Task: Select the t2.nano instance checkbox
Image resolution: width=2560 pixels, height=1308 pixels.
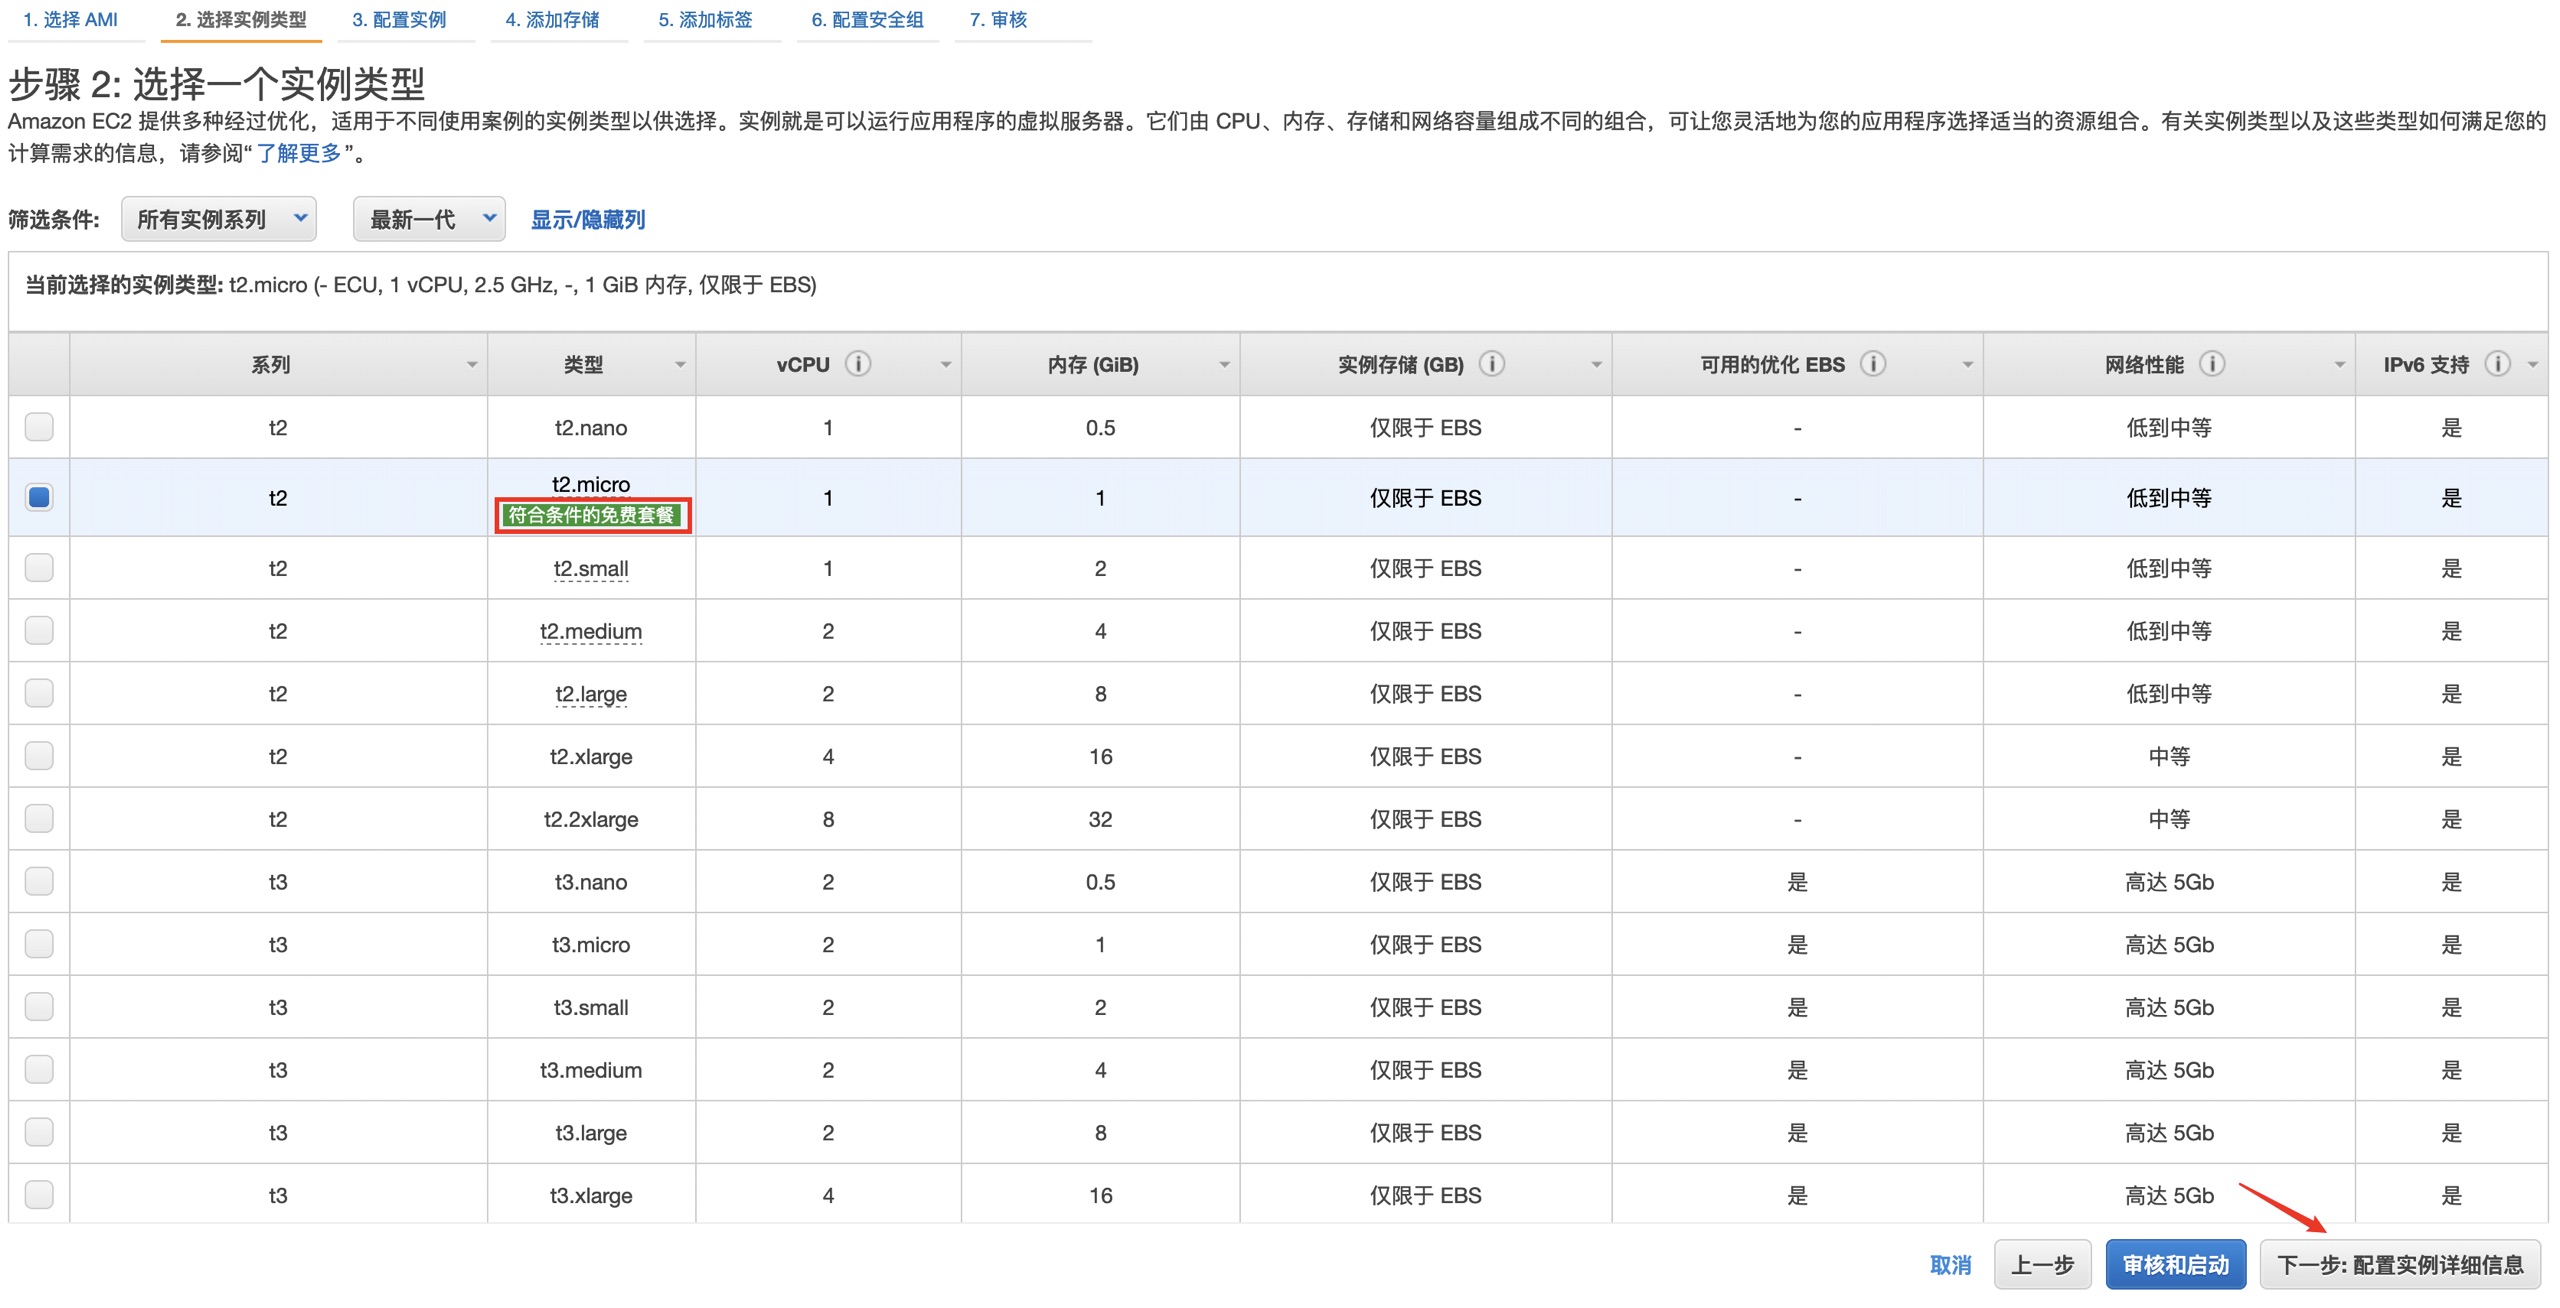Action: coord(39,427)
